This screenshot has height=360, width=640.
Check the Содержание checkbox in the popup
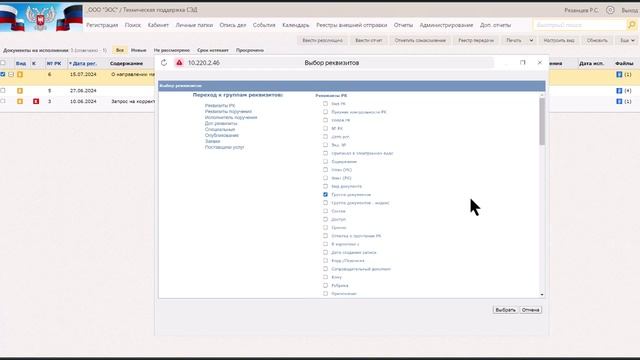click(x=325, y=161)
